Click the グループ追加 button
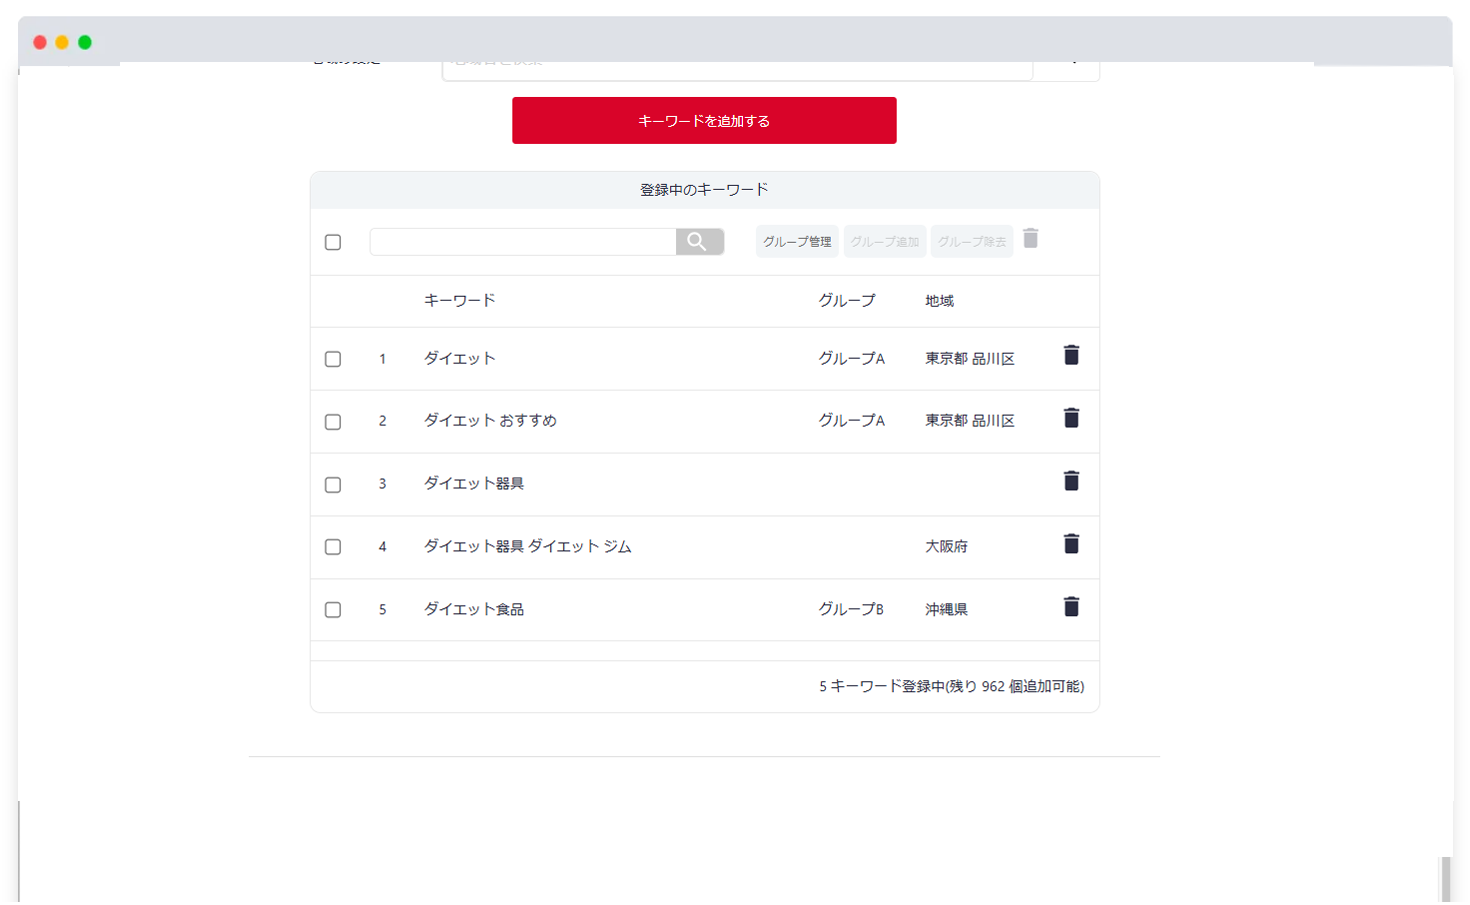 click(x=884, y=241)
